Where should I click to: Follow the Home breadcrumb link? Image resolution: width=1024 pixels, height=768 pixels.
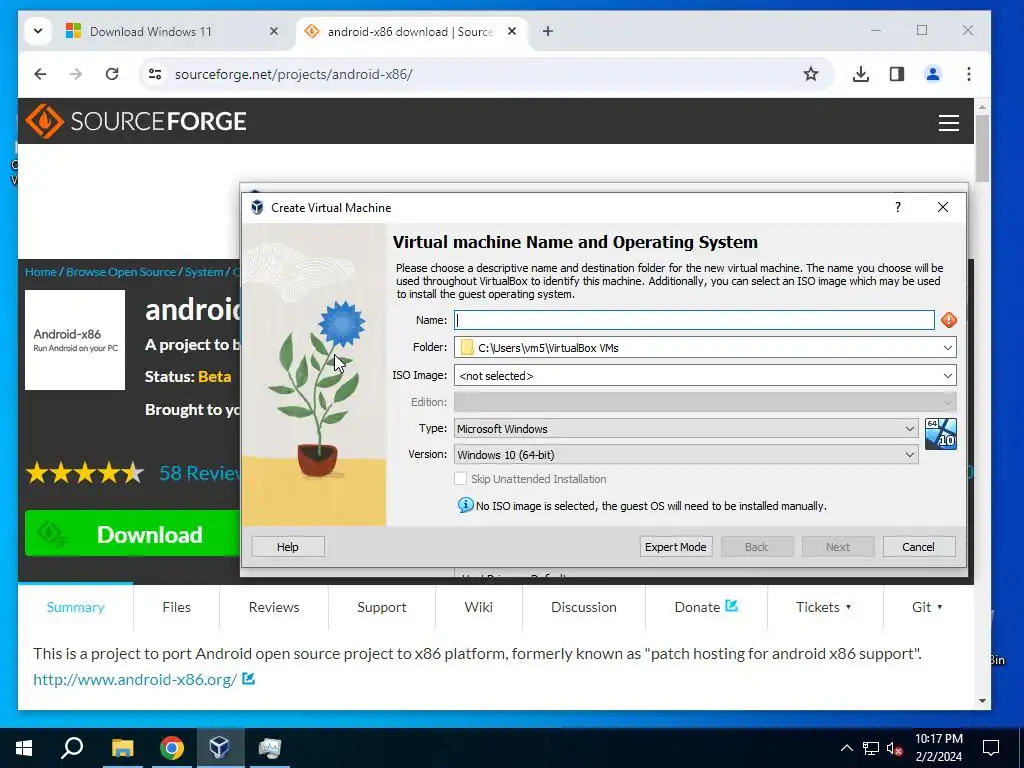tap(40, 272)
